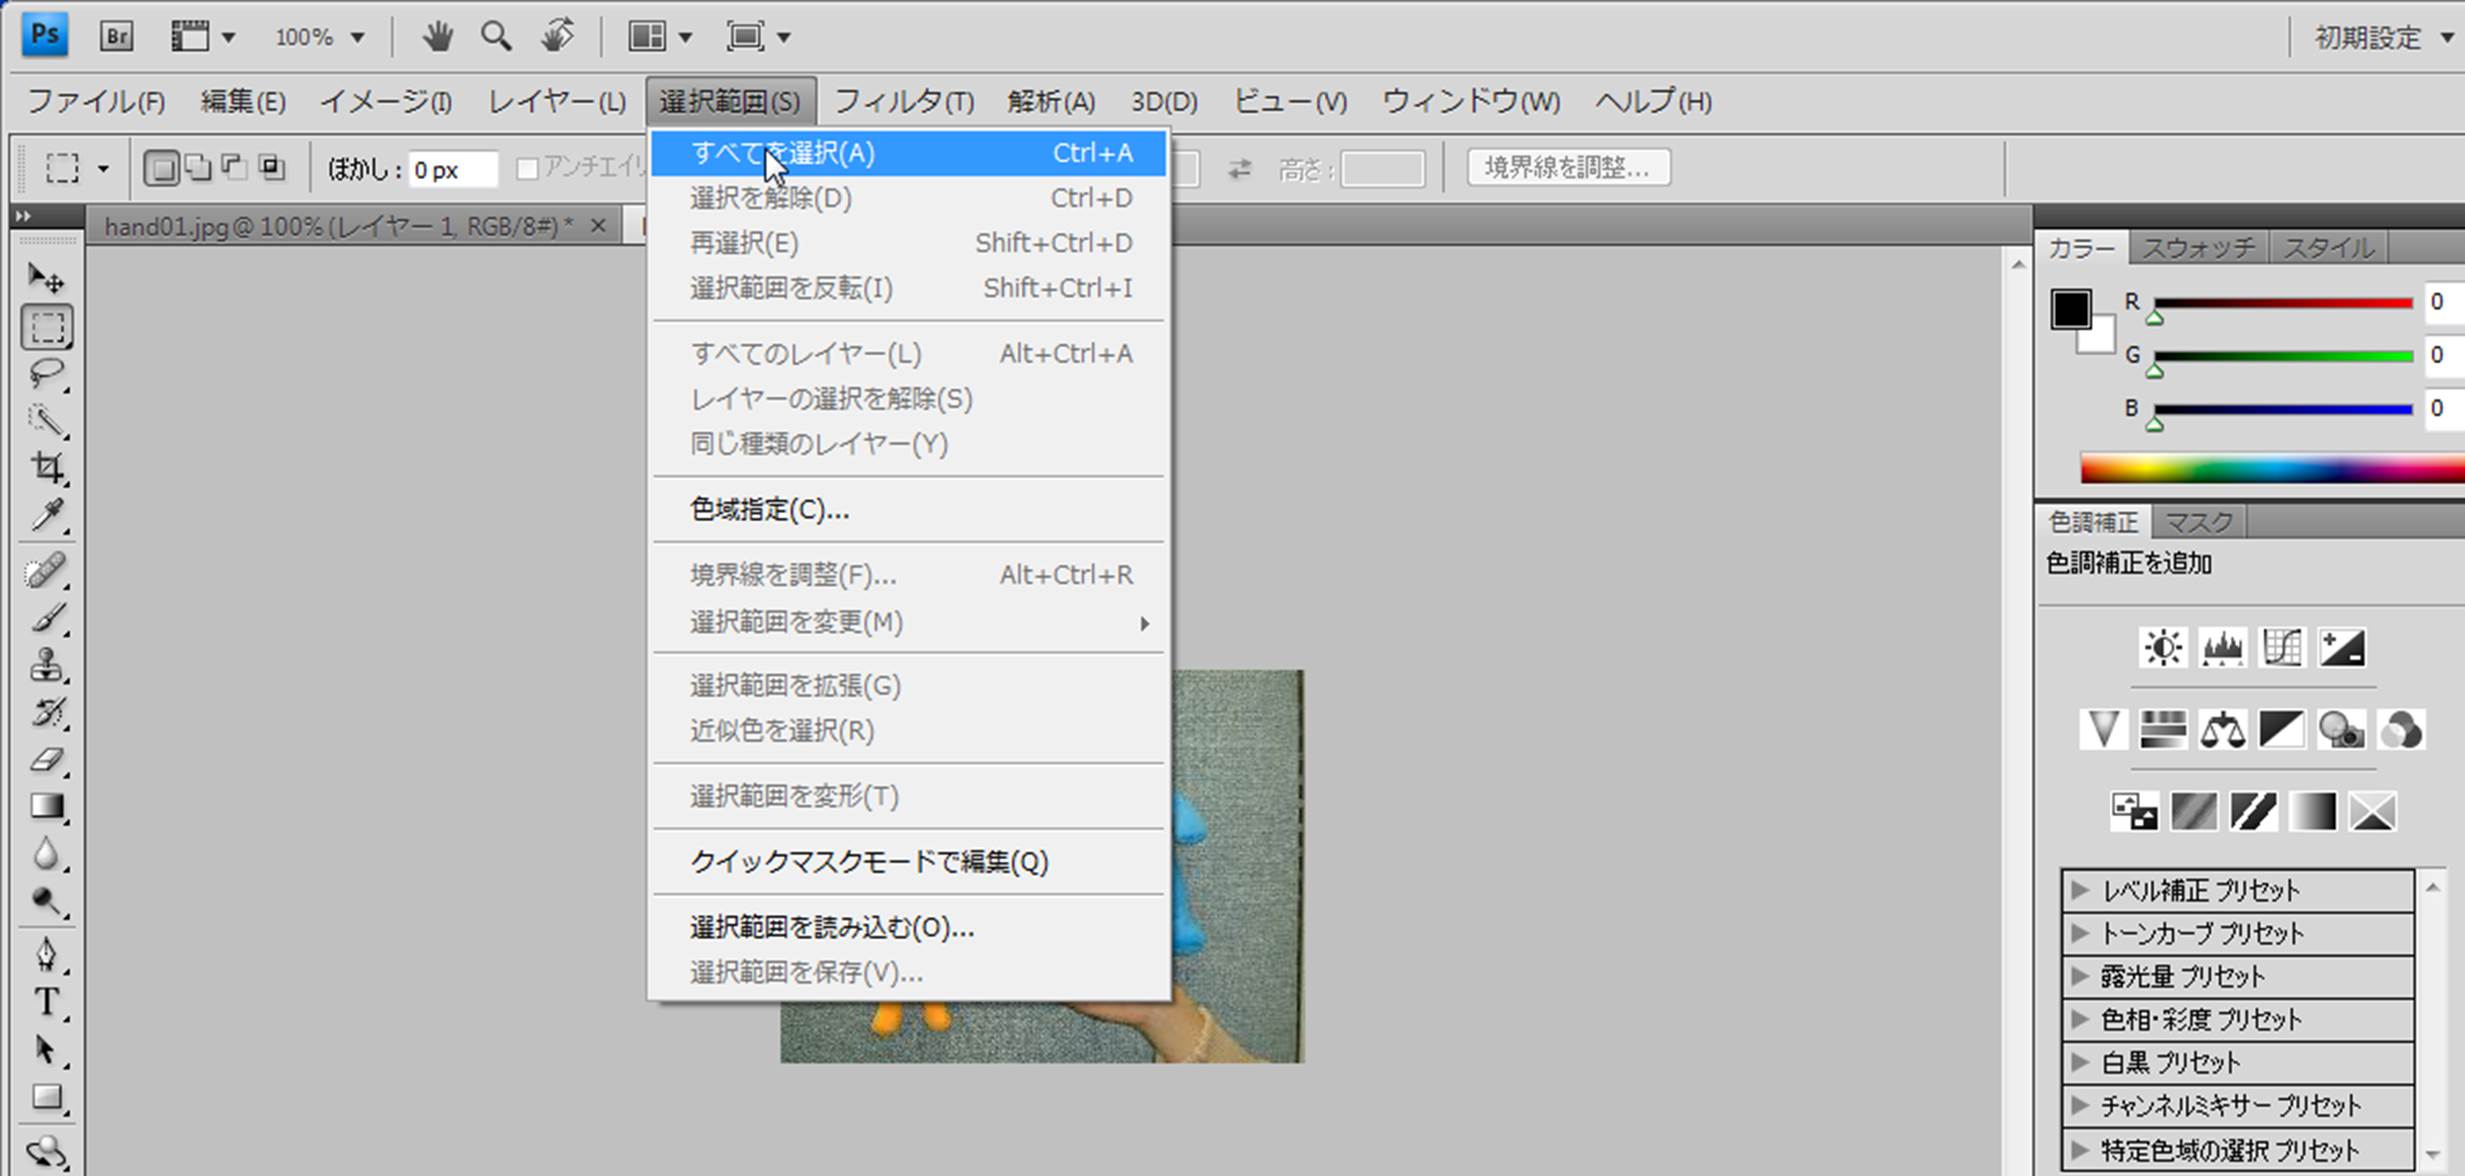Toggle the anti-alias checkbox
This screenshot has height=1176, width=2465.
point(527,169)
